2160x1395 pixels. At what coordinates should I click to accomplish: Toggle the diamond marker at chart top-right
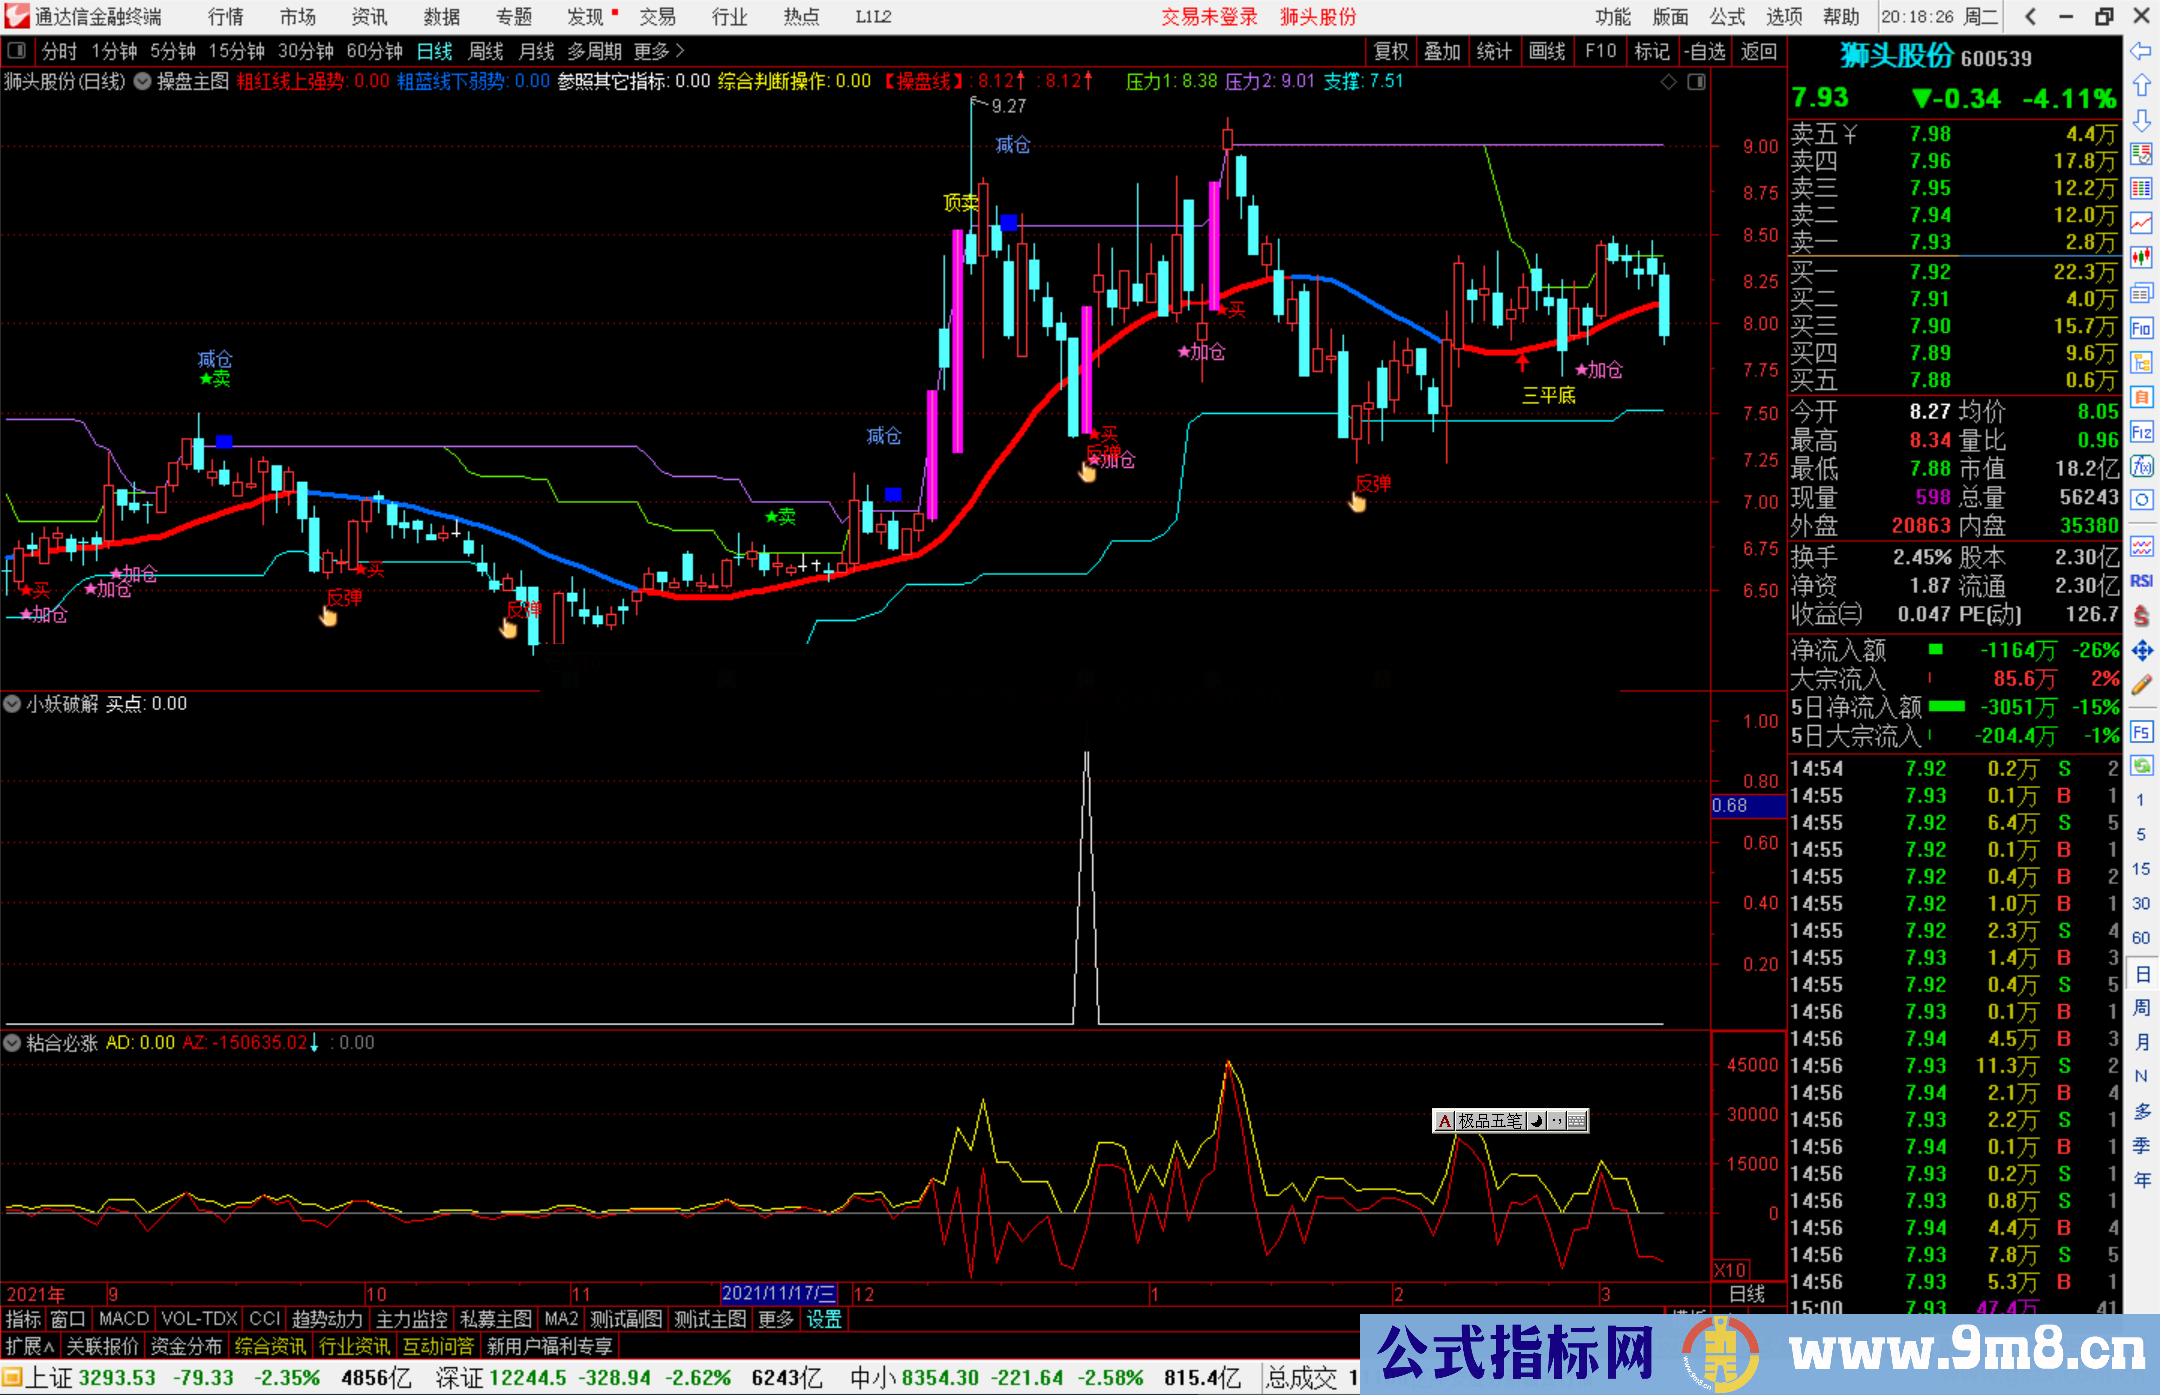pos(1668,82)
